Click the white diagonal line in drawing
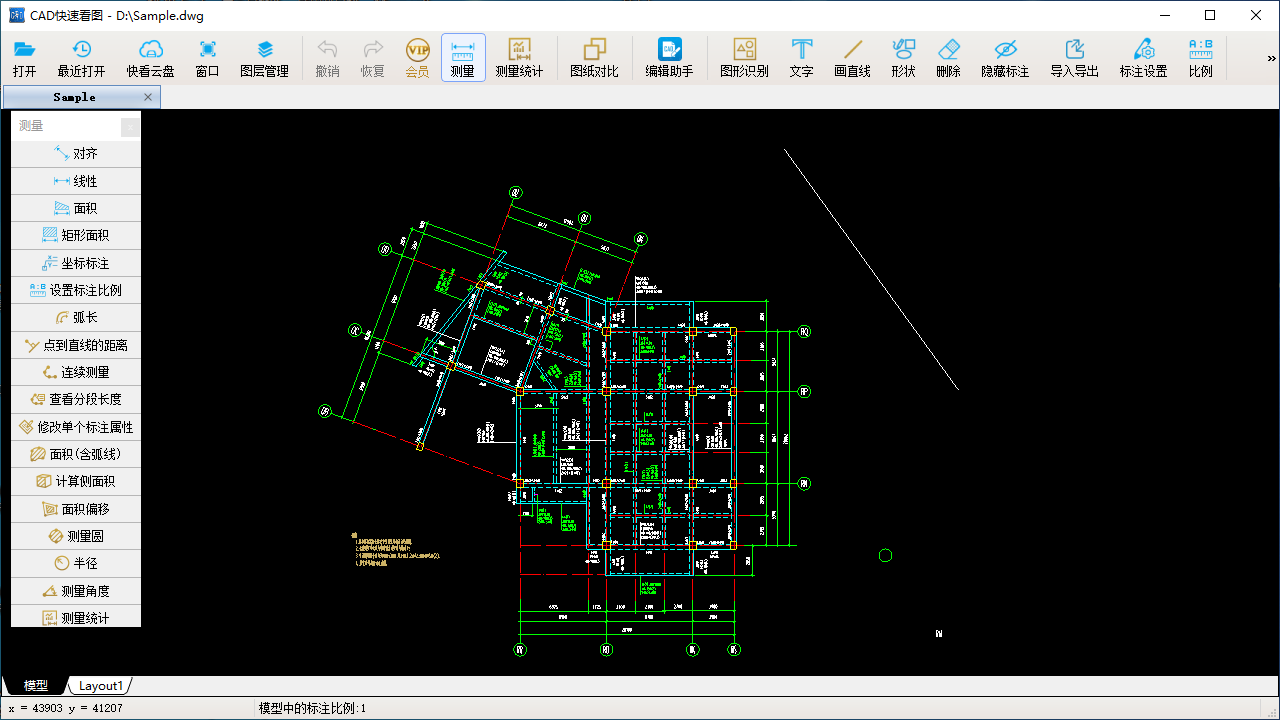 [872, 270]
